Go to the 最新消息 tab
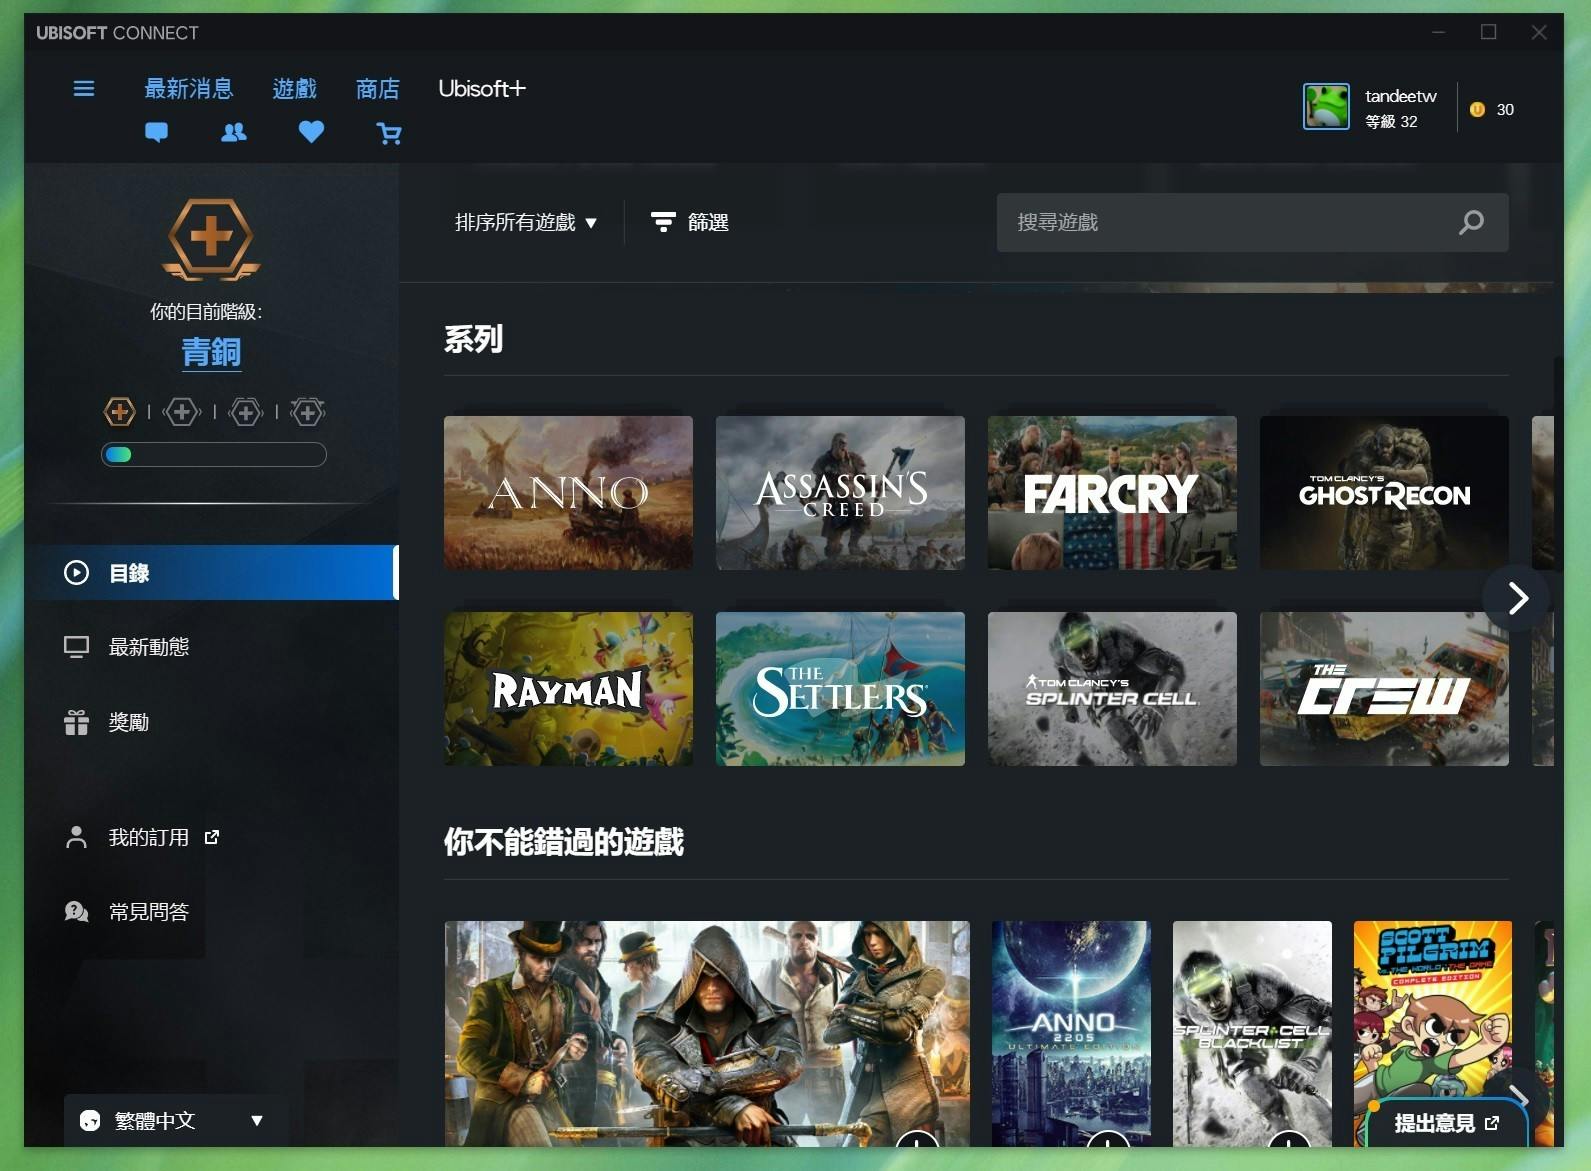This screenshot has height=1171, width=1591. (x=189, y=89)
